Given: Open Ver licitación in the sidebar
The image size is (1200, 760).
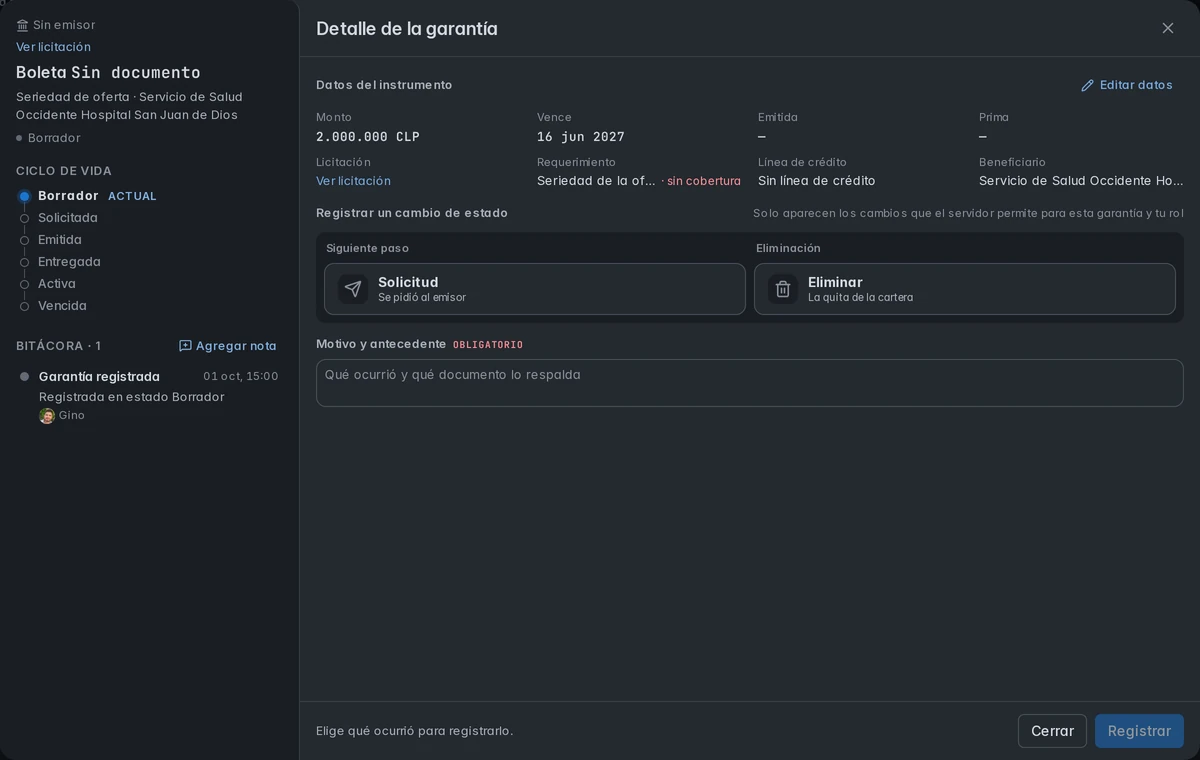Looking at the screenshot, I should pyautogui.click(x=53, y=47).
